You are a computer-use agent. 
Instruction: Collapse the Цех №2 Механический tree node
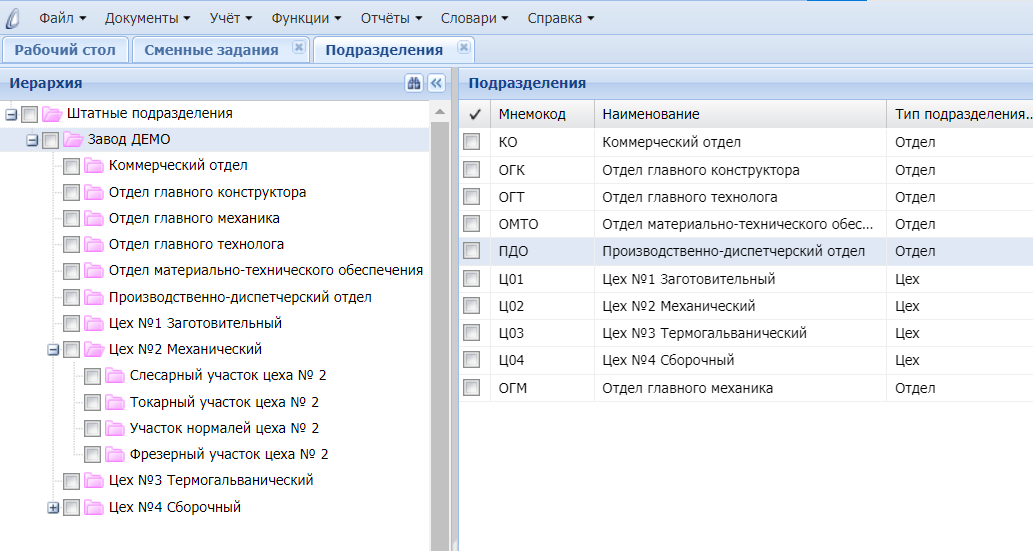coord(54,350)
